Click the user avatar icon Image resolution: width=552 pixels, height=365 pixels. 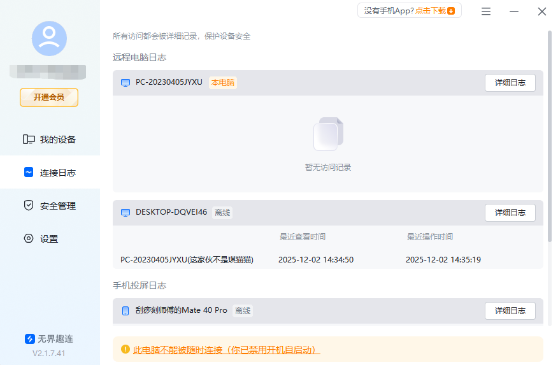click(x=49, y=38)
